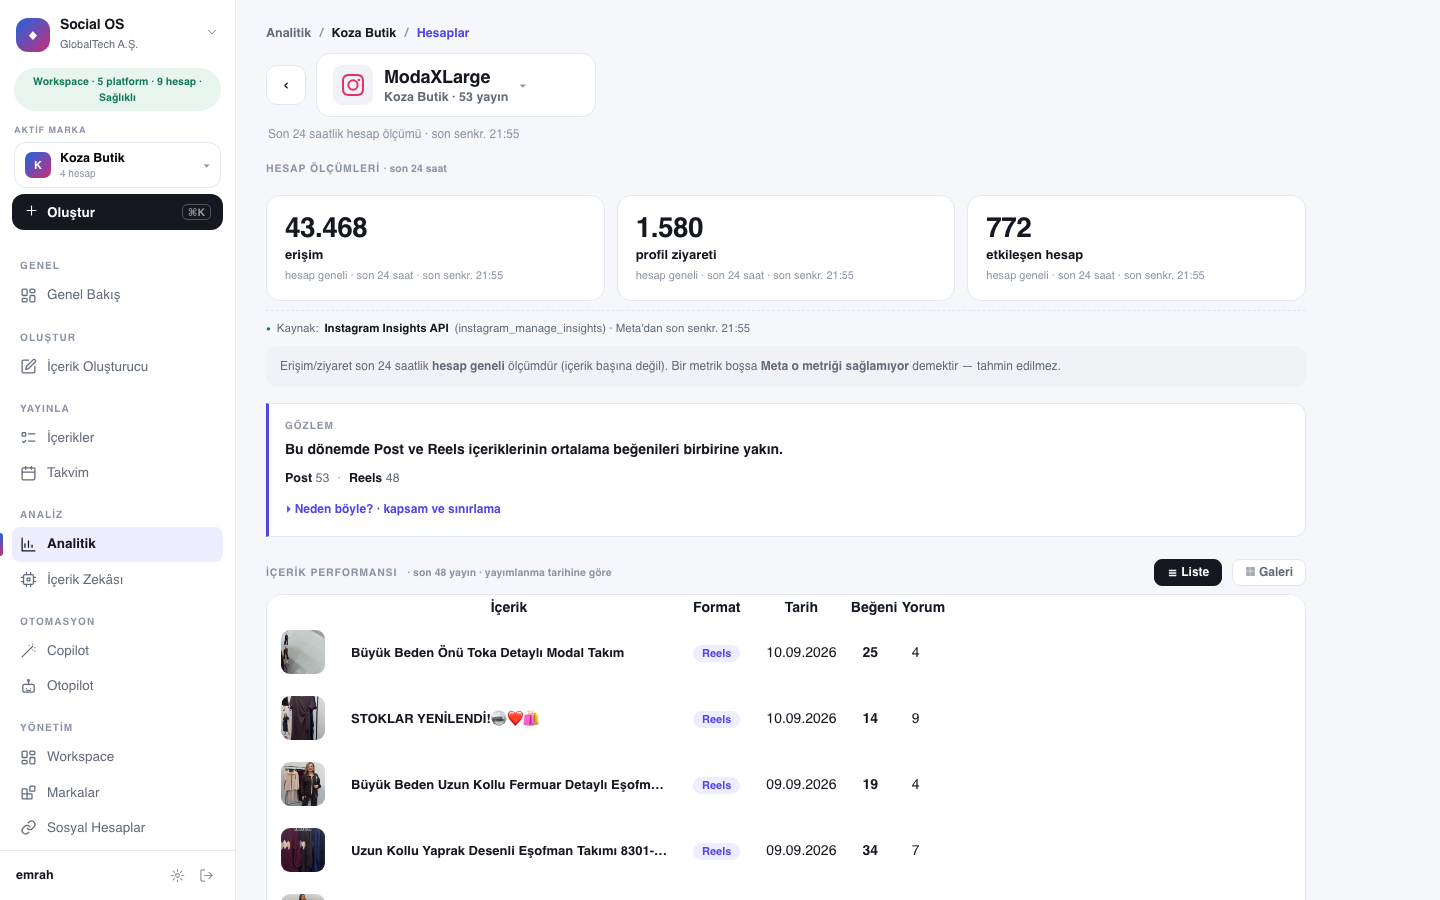This screenshot has width=1440, height=900.
Task: Open İçerik Zekası from the sidebar
Action: tap(117, 580)
